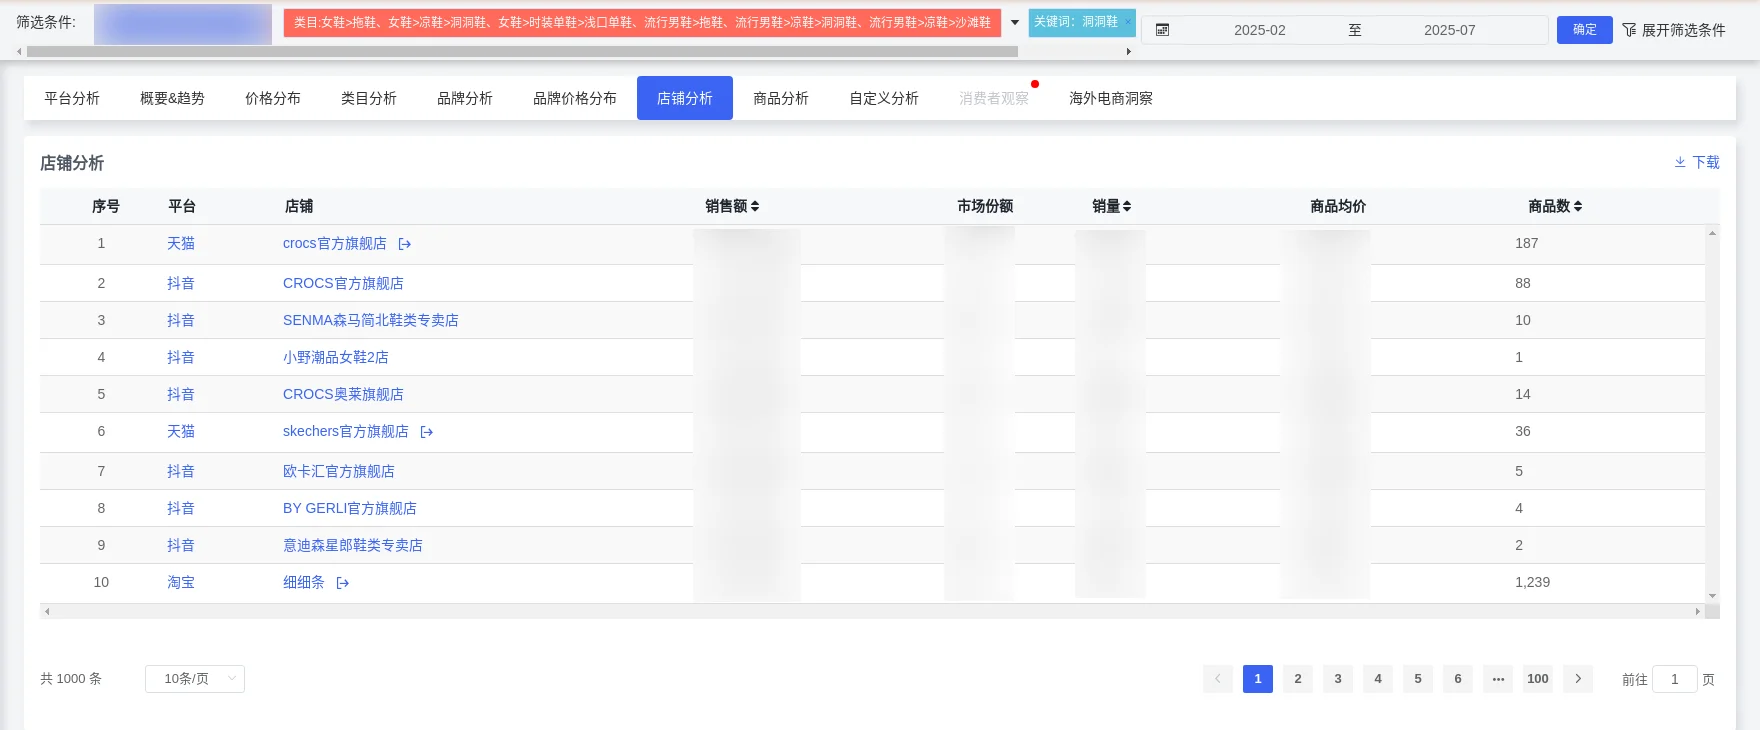Viewport: 1760px width, 730px height.
Task: Click the red 类目 filter tag
Action: click(642, 23)
